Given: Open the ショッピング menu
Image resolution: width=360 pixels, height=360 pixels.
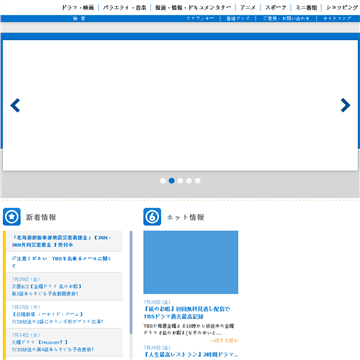Looking at the screenshot, I should pos(342,7).
